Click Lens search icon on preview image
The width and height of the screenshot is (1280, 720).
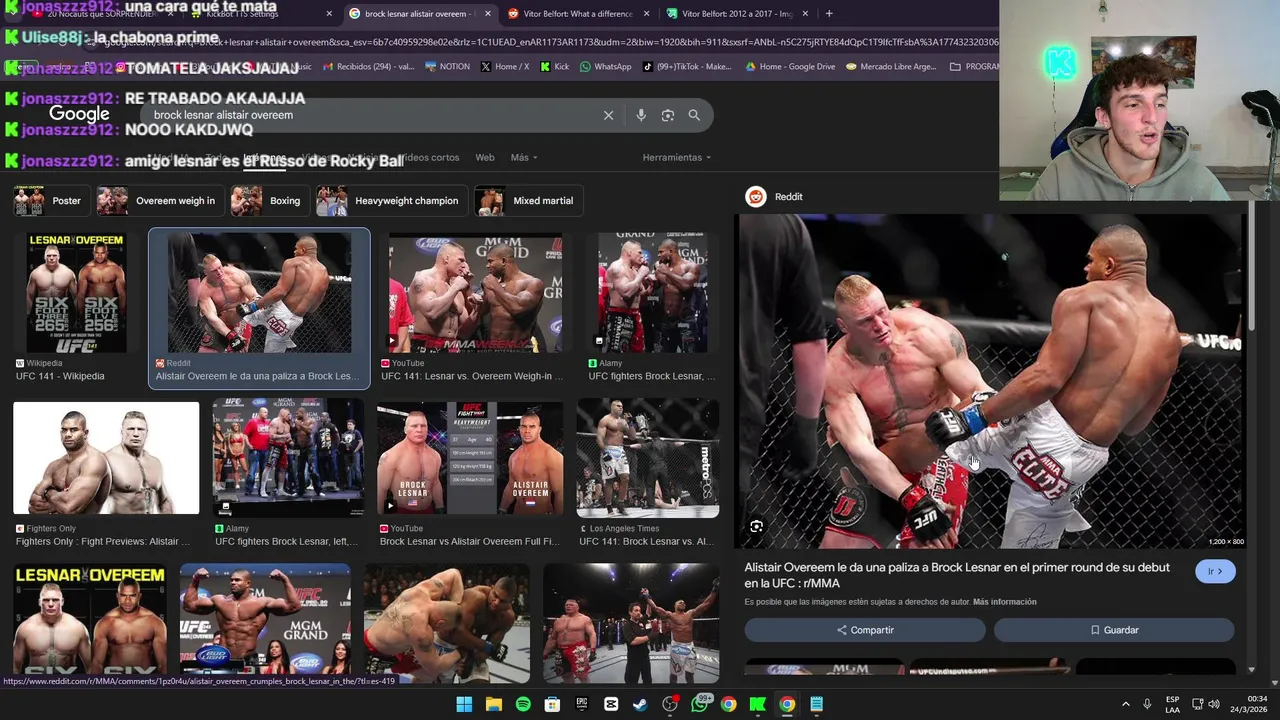pos(757,526)
